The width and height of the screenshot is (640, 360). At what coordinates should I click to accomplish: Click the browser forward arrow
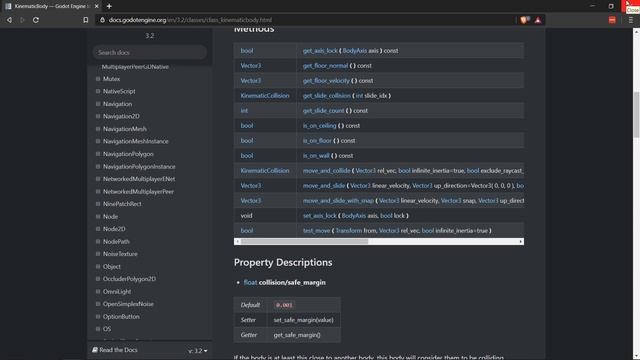(x=22, y=20)
